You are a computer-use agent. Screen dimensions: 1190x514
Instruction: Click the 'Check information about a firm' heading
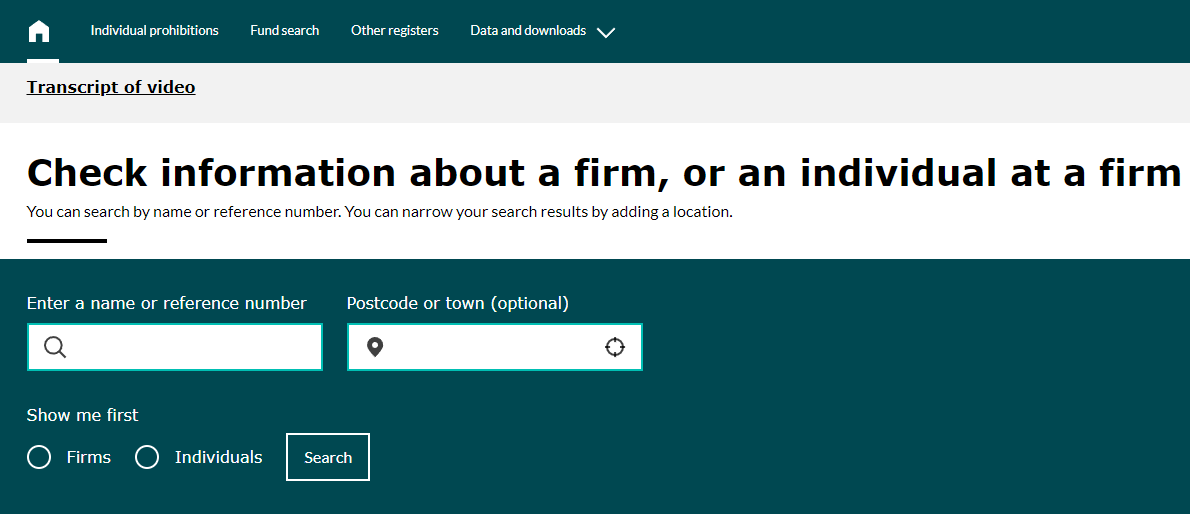pos(604,173)
